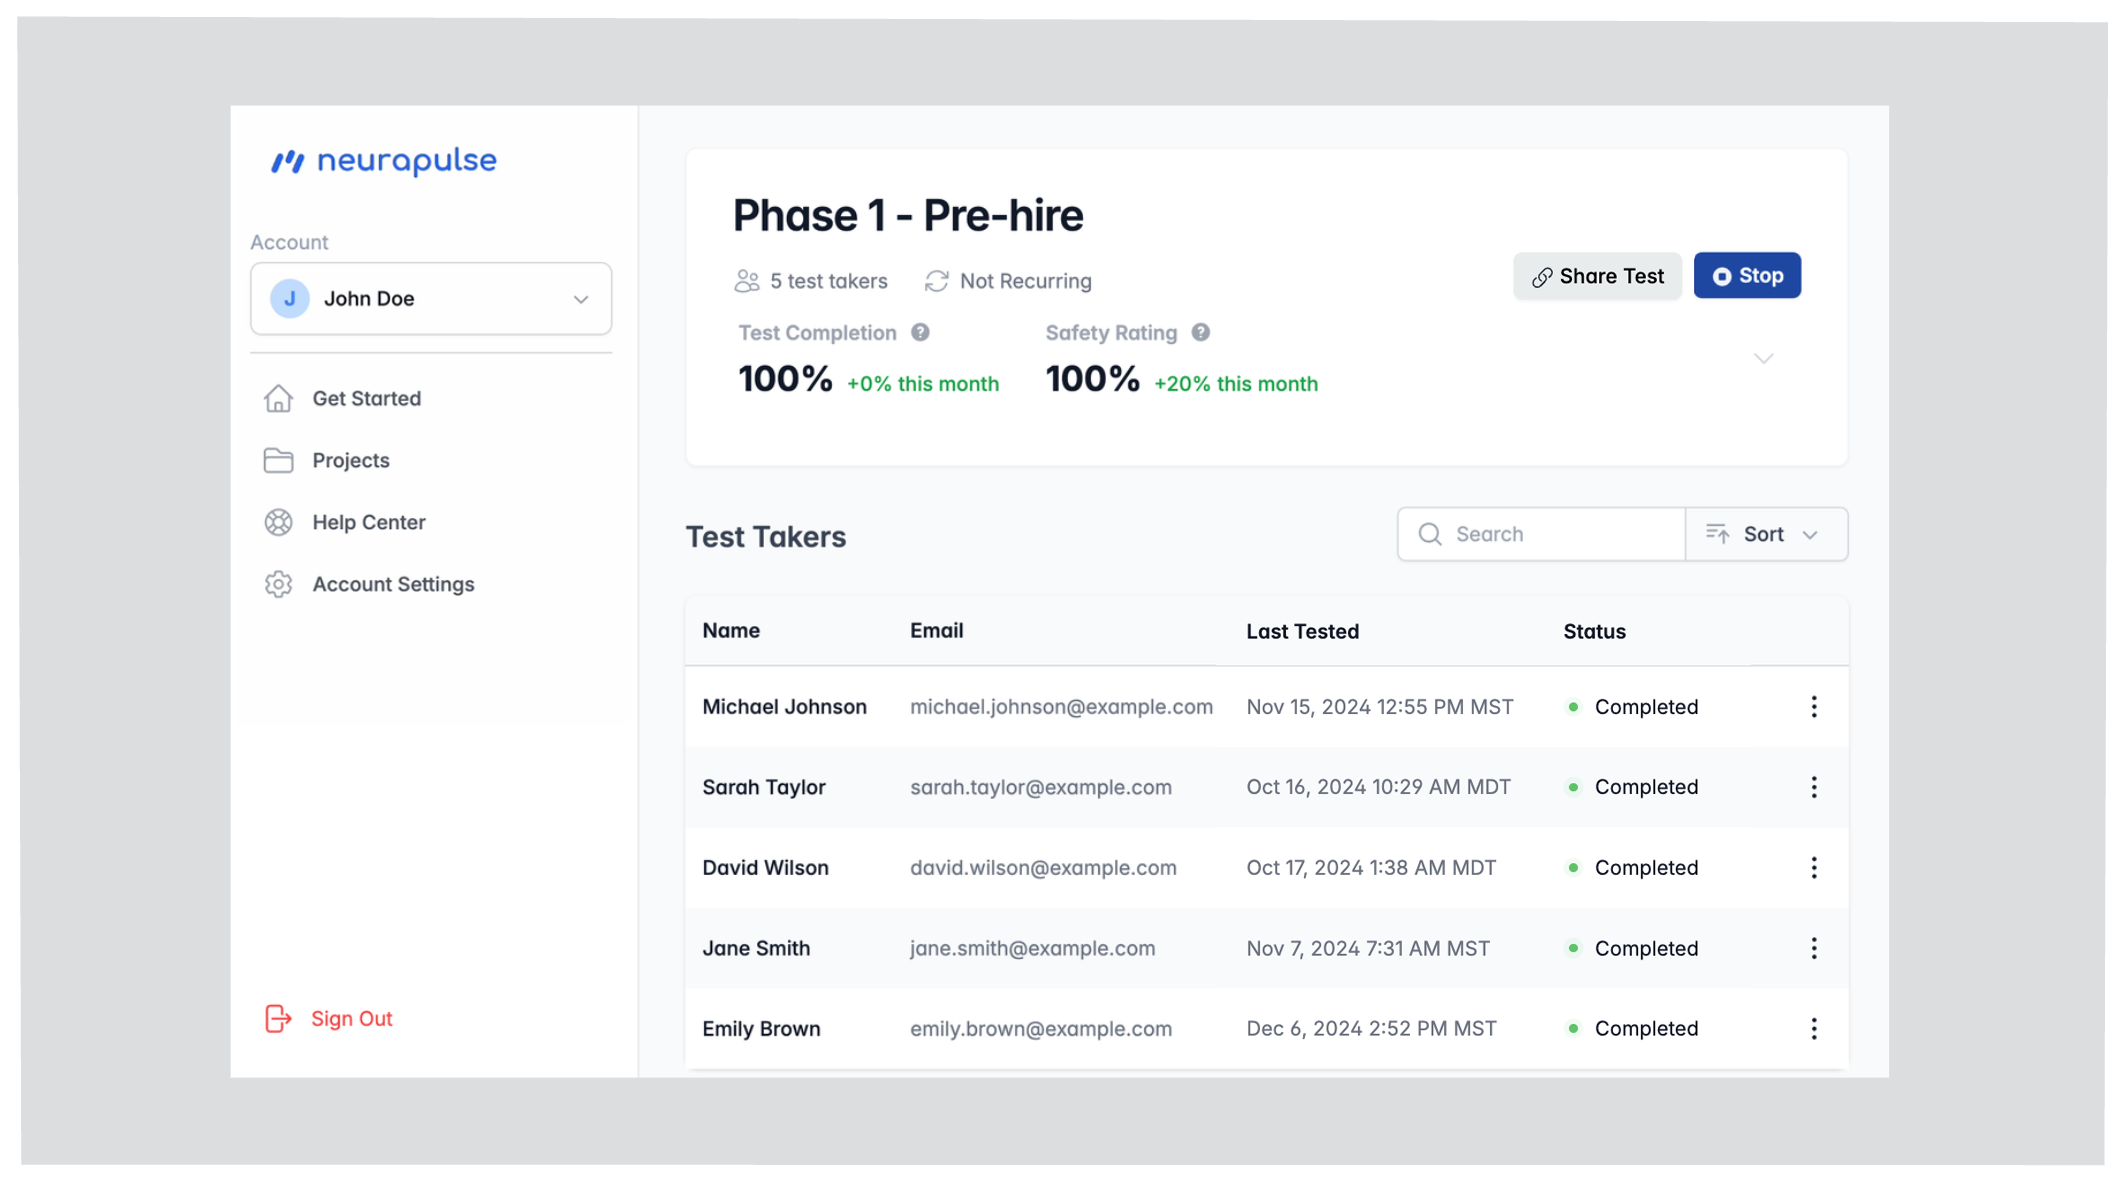This screenshot has height=1183, width=2128.
Task: Go to Get Started in sidebar
Action: coord(366,398)
